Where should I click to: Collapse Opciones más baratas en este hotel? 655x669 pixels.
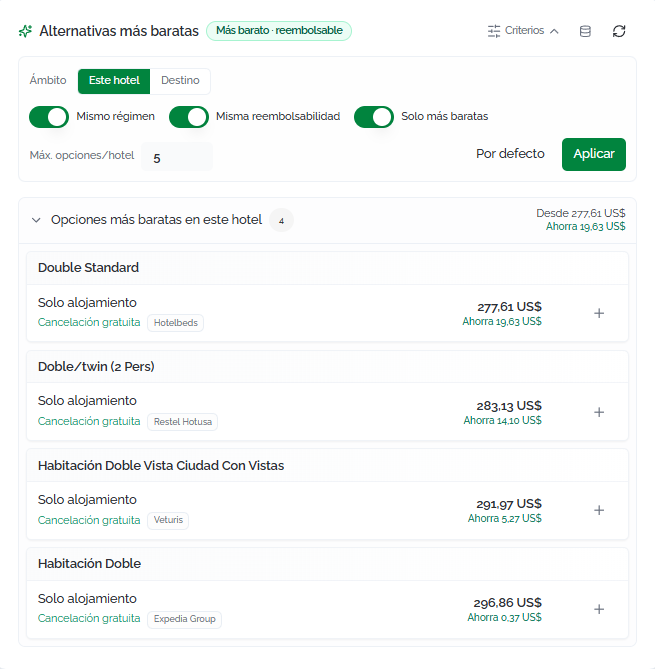click(36, 220)
